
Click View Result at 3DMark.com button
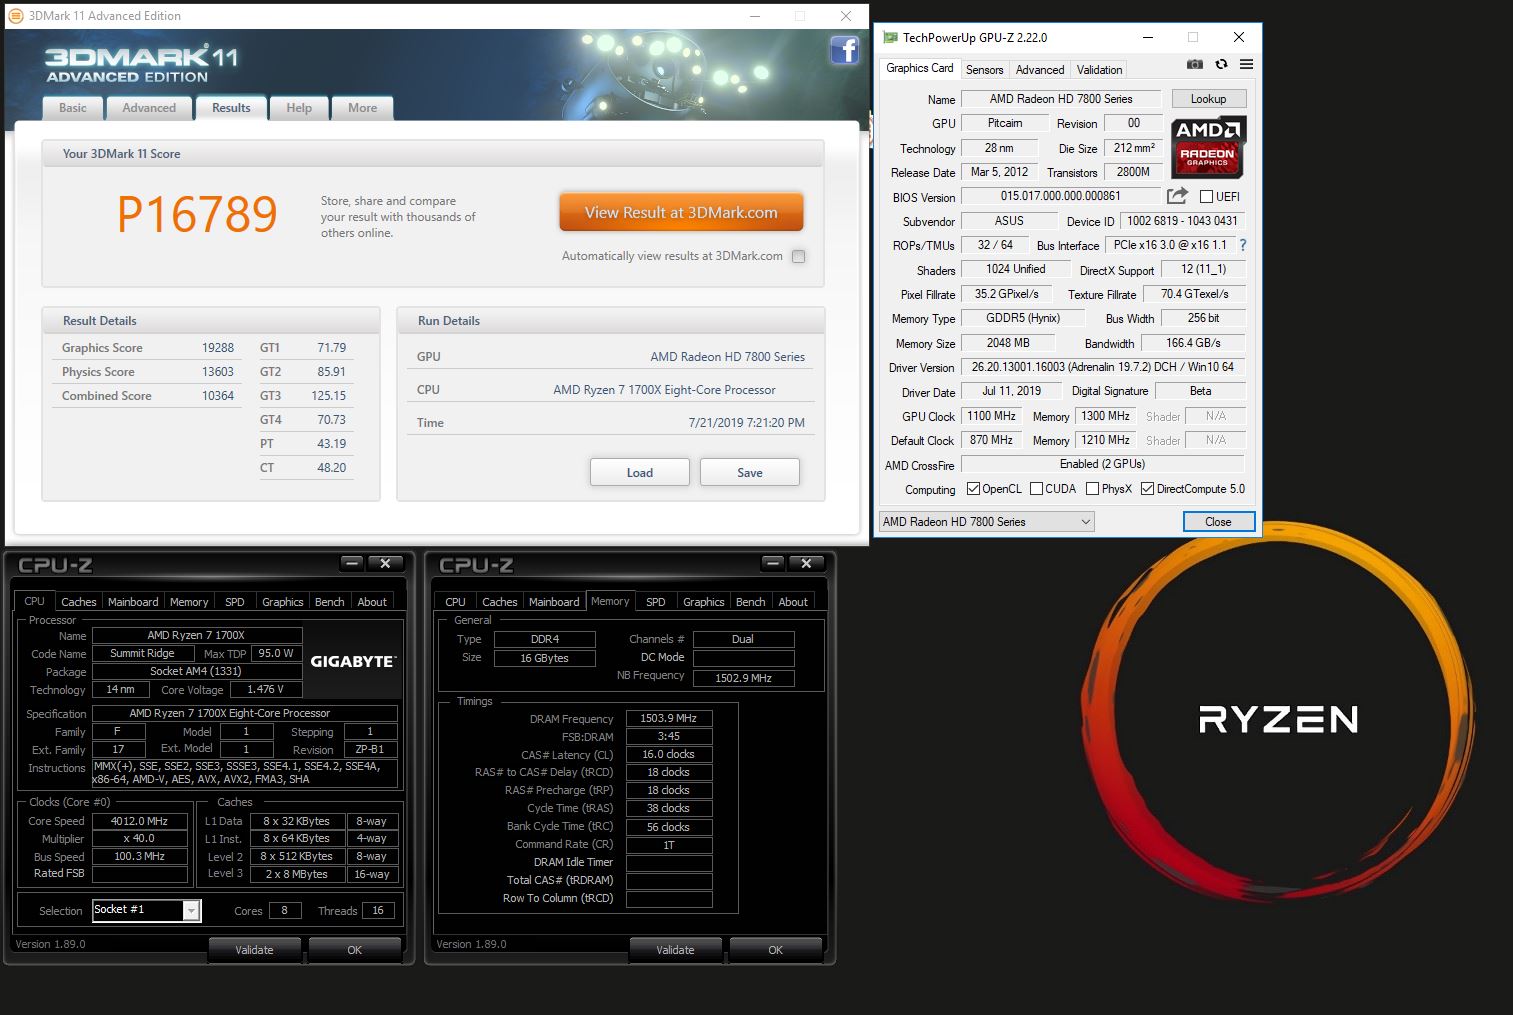pyautogui.click(x=681, y=213)
